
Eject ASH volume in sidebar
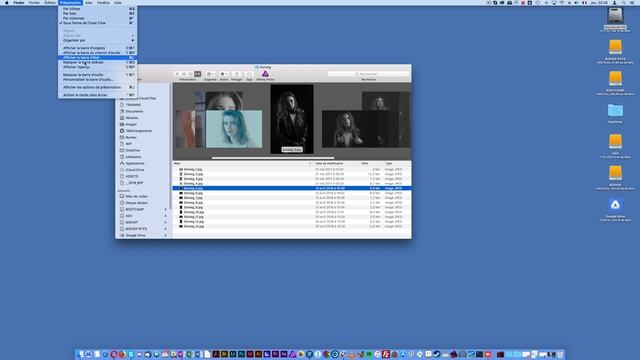point(165,216)
